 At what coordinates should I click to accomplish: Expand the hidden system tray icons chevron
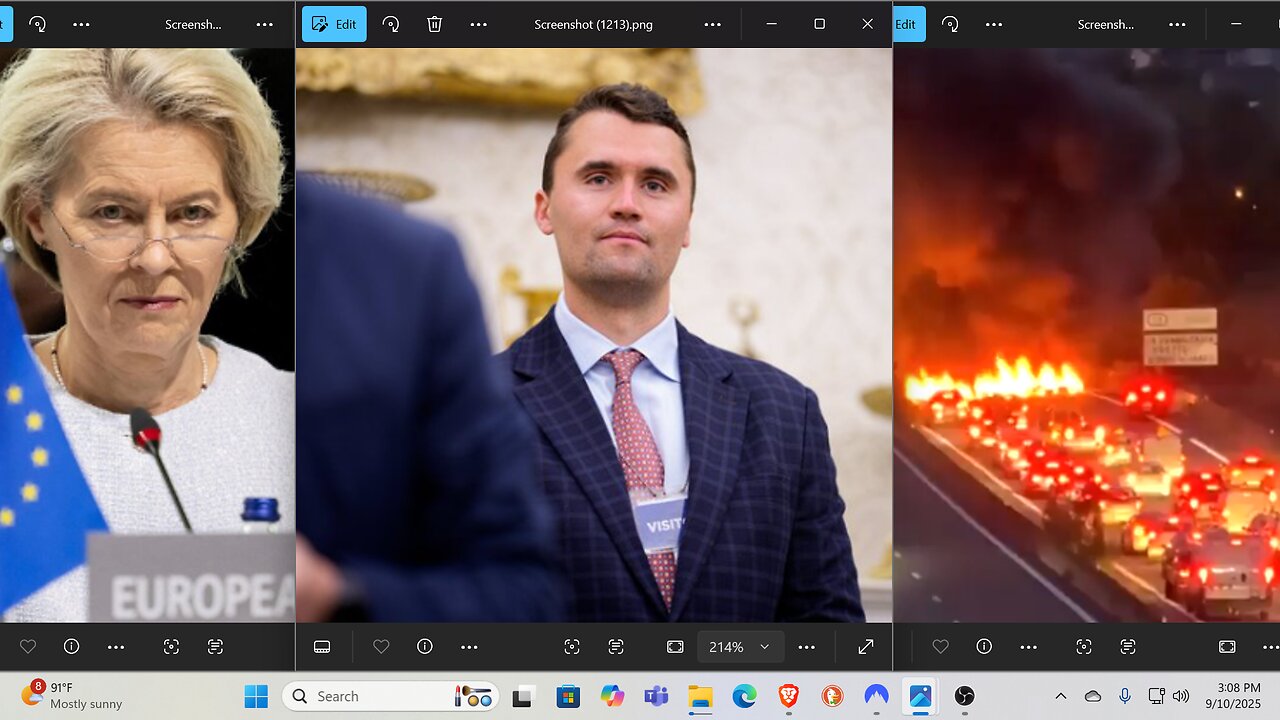(x=1061, y=696)
